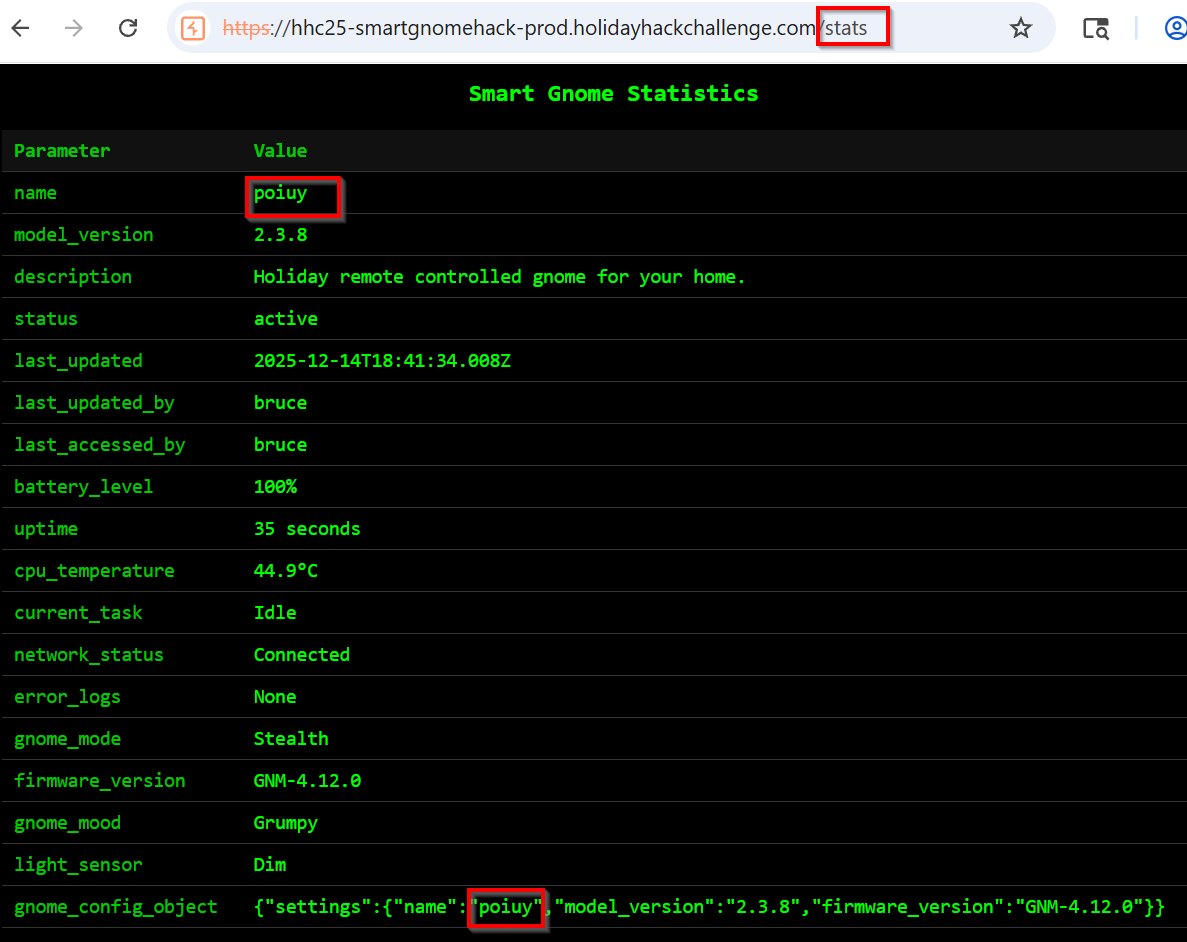The image size is (1187, 942).
Task: Click the browser profile avatar
Action: click(x=1175, y=28)
